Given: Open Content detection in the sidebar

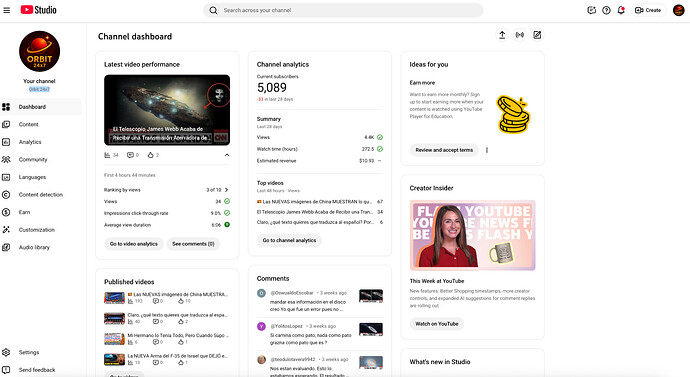Looking at the screenshot, I should point(41,195).
